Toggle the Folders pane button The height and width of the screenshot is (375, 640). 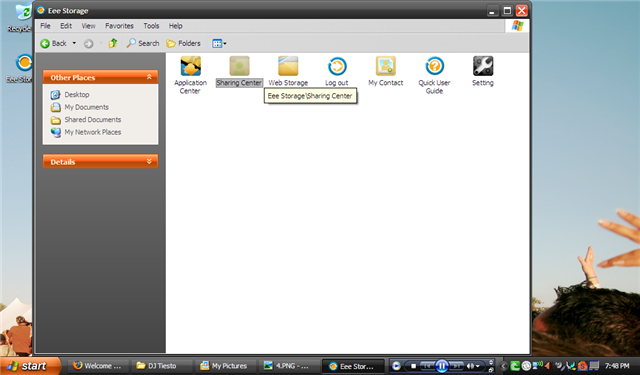[x=184, y=43]
